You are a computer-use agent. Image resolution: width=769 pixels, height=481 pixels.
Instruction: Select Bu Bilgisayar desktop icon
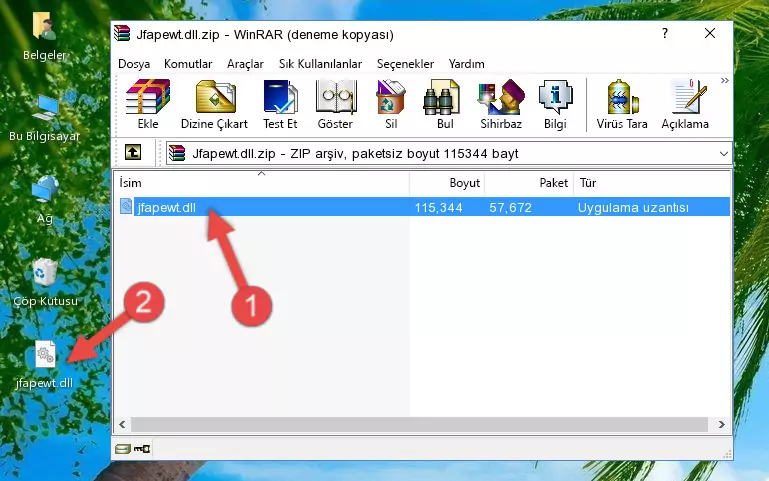[44, 119]
